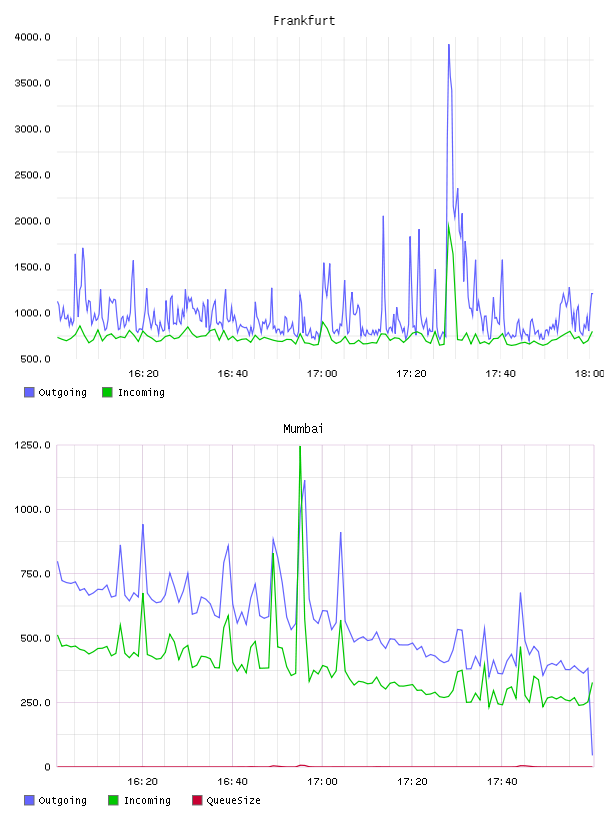The image size is (608, 816).
Task: Click the 0 y-axis label in Mumbai chart
Action: pyautogui.click(x=47, y=767)
